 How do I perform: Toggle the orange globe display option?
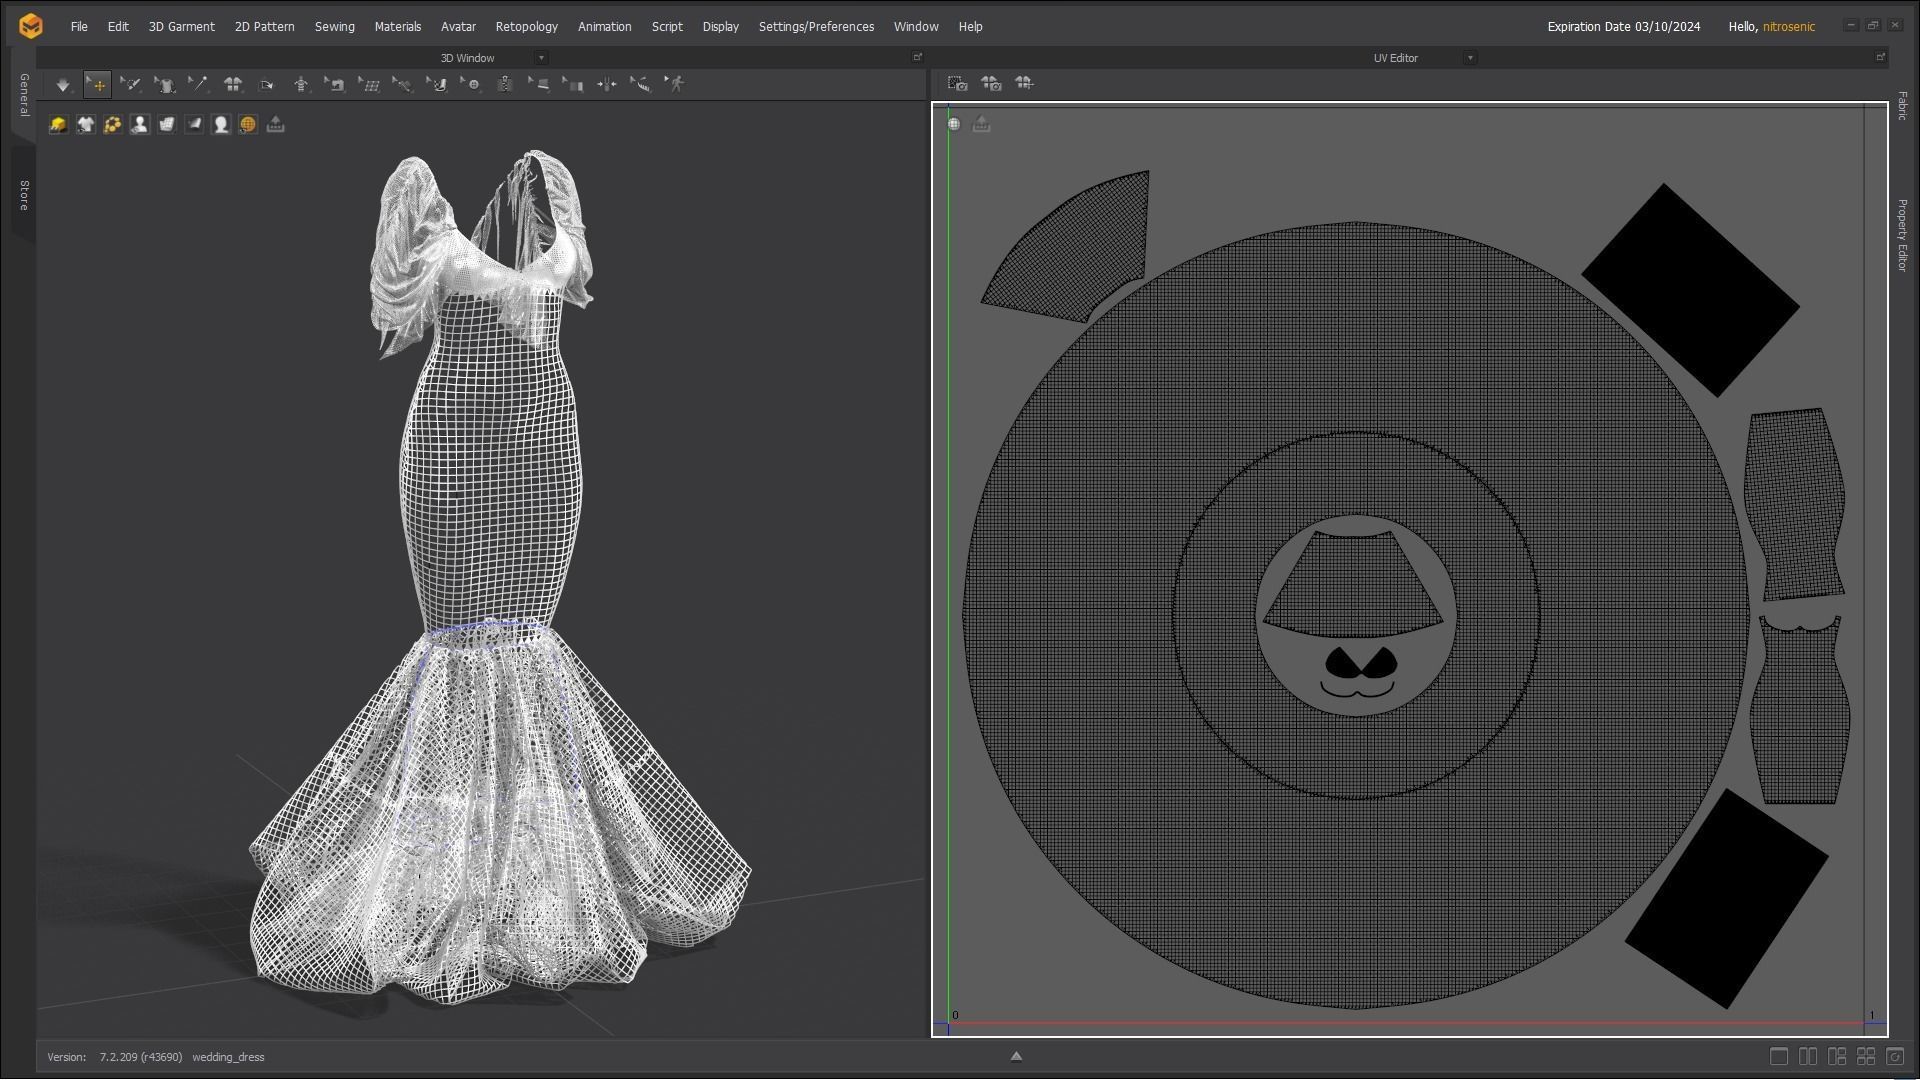248,124
